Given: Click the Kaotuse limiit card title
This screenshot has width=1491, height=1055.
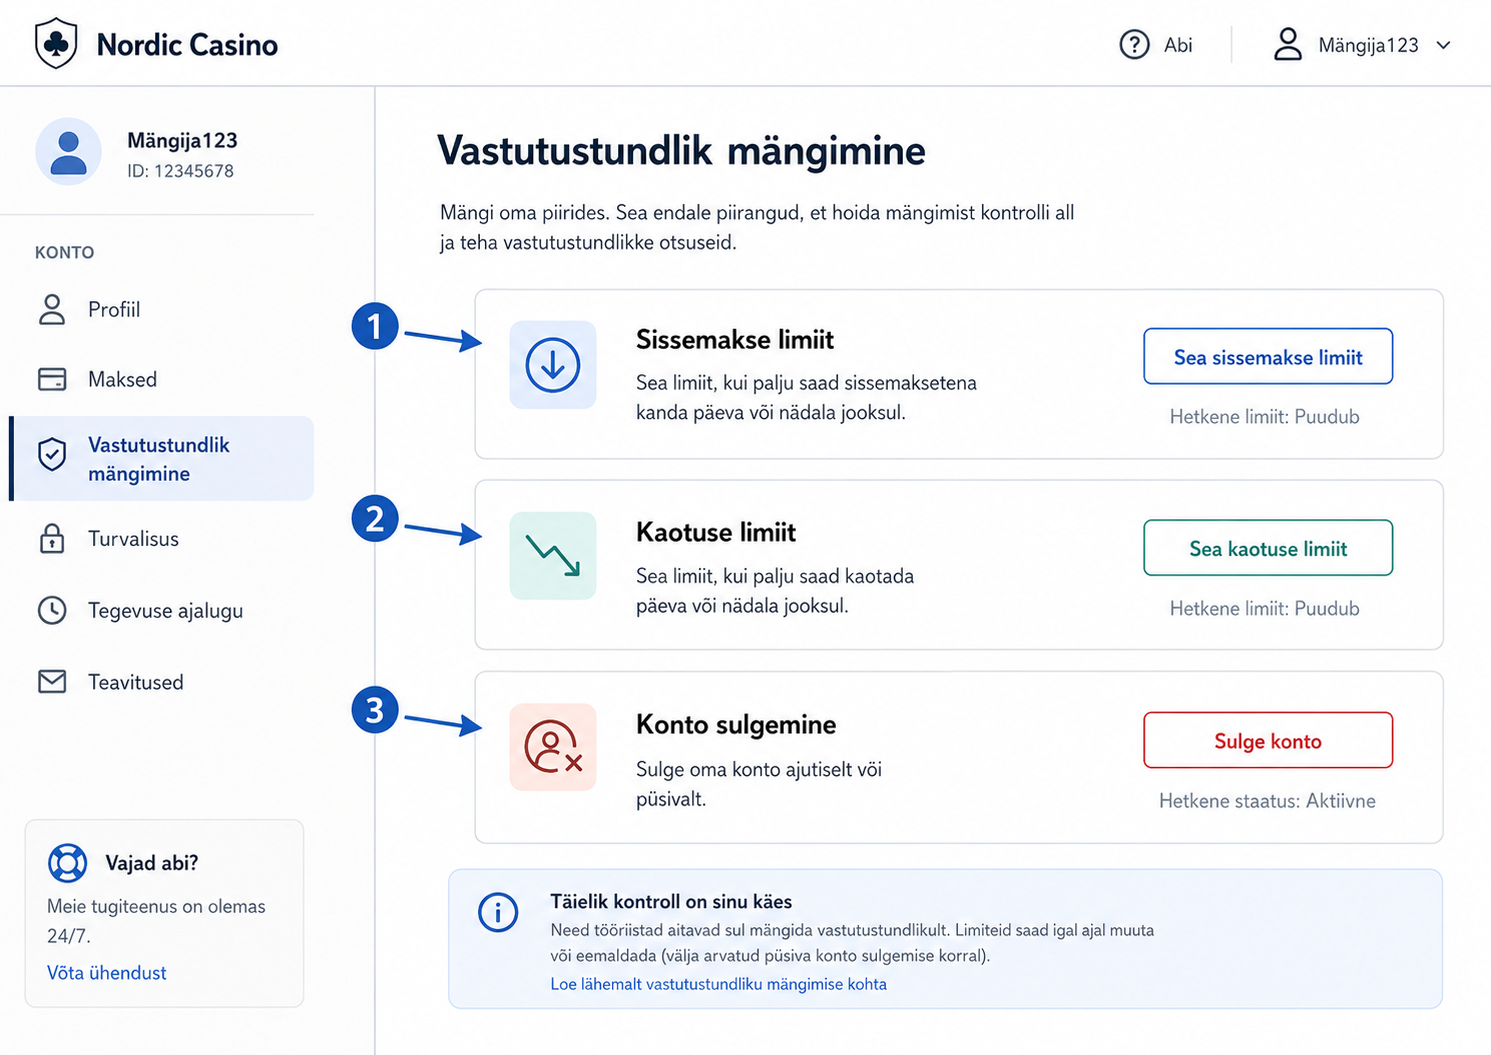Looking at the screenshot, I should coord(716,532).
